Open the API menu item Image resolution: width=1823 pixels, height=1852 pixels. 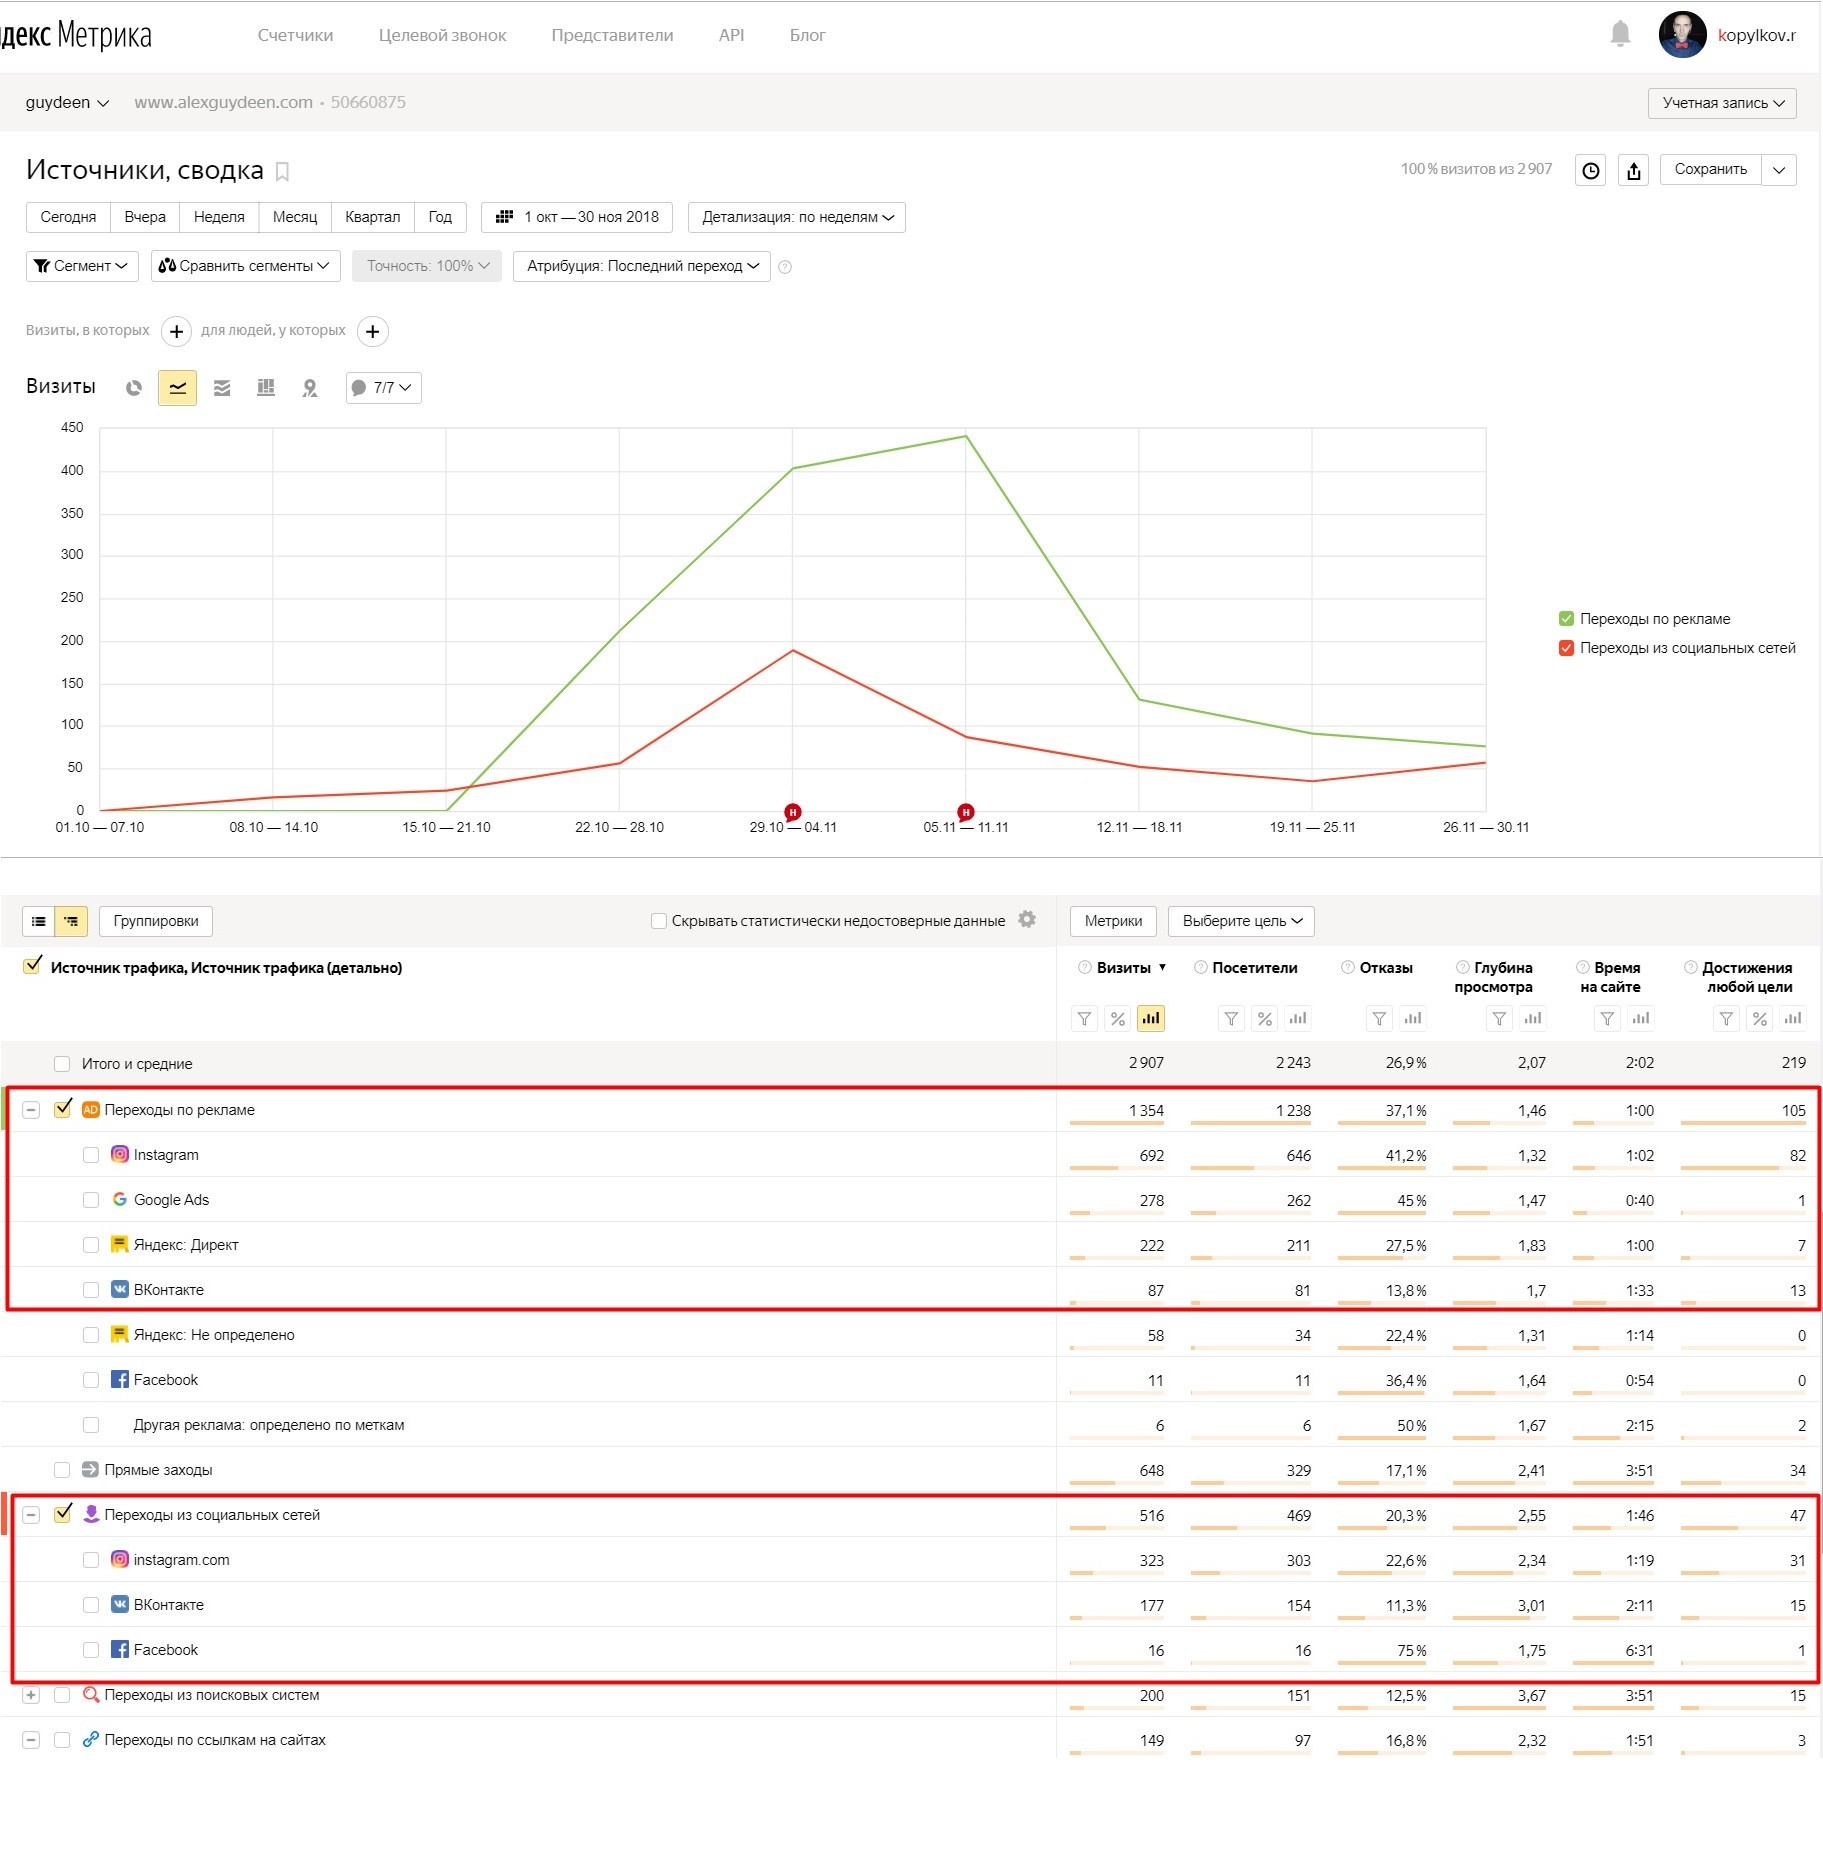point(732,35)
